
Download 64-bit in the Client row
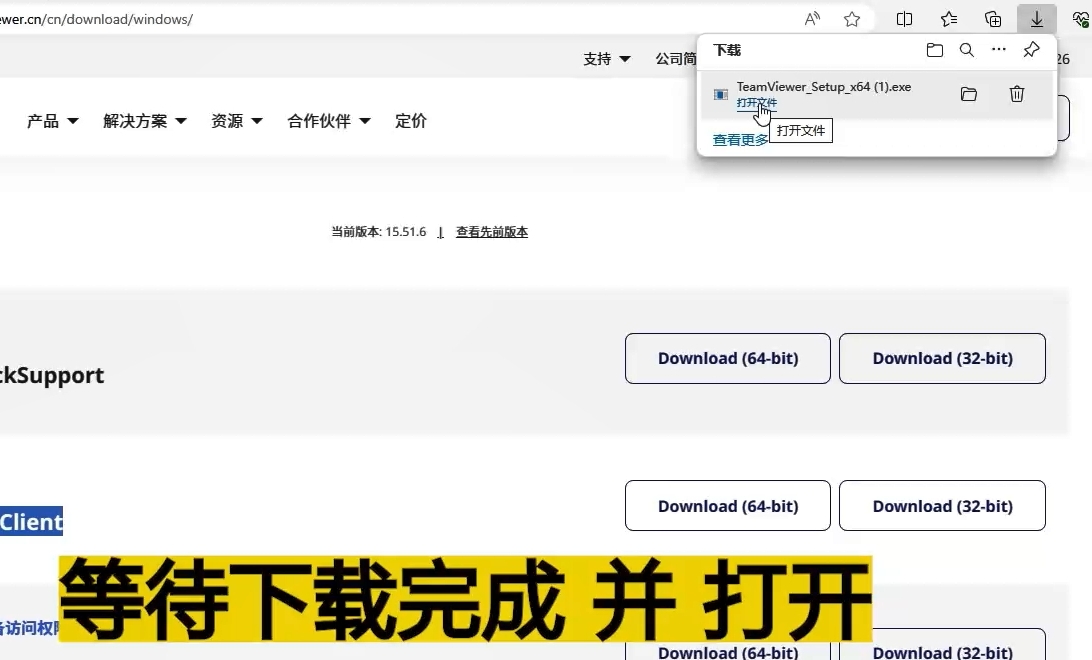[728, 506]
